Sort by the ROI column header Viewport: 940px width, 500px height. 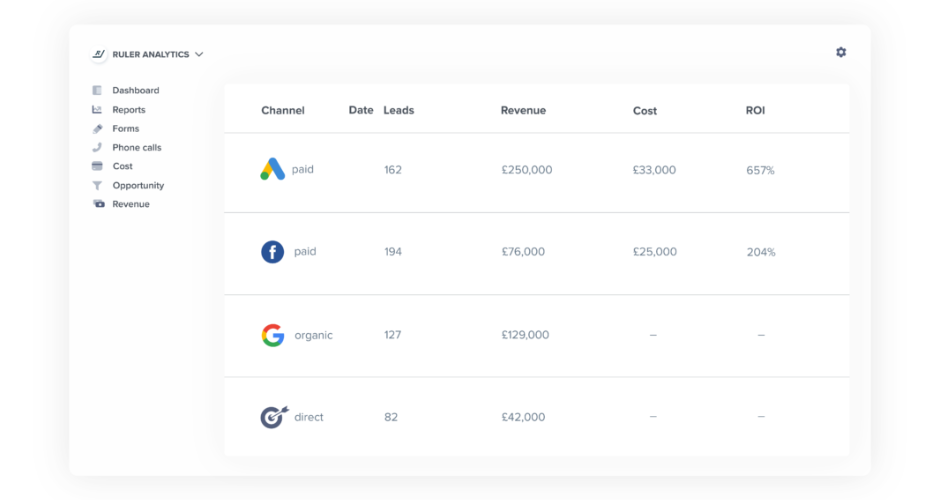tap(755, 110)
